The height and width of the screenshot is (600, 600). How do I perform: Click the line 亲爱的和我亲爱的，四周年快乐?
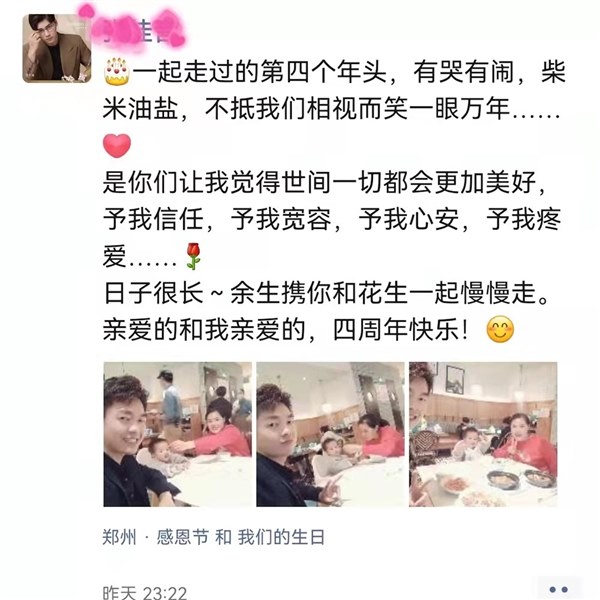286,329
